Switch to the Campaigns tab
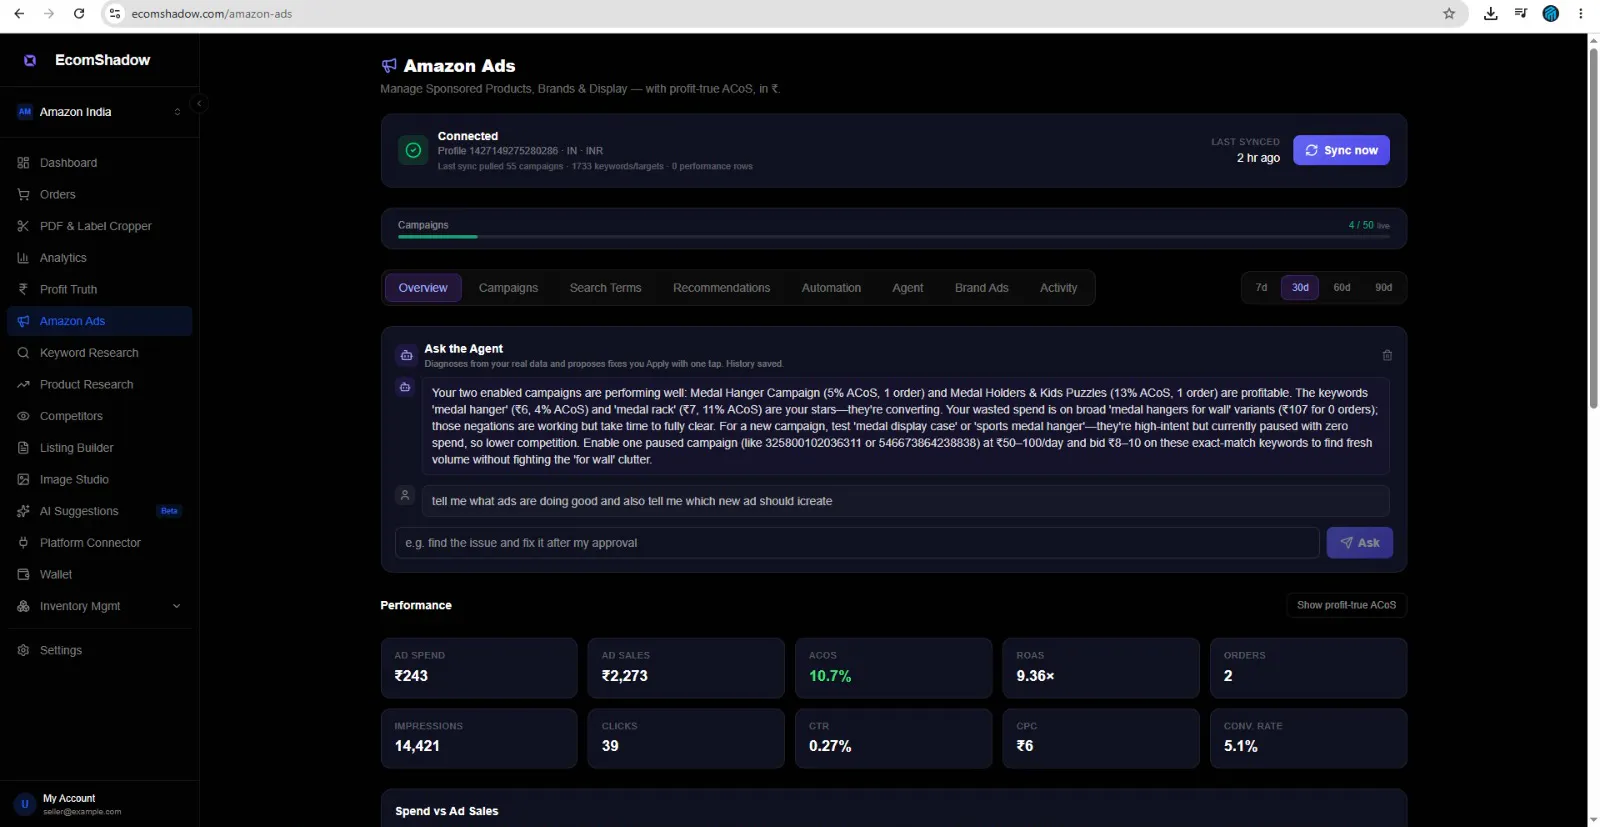This screenshot has height=827, width=1600. (508, 288)
